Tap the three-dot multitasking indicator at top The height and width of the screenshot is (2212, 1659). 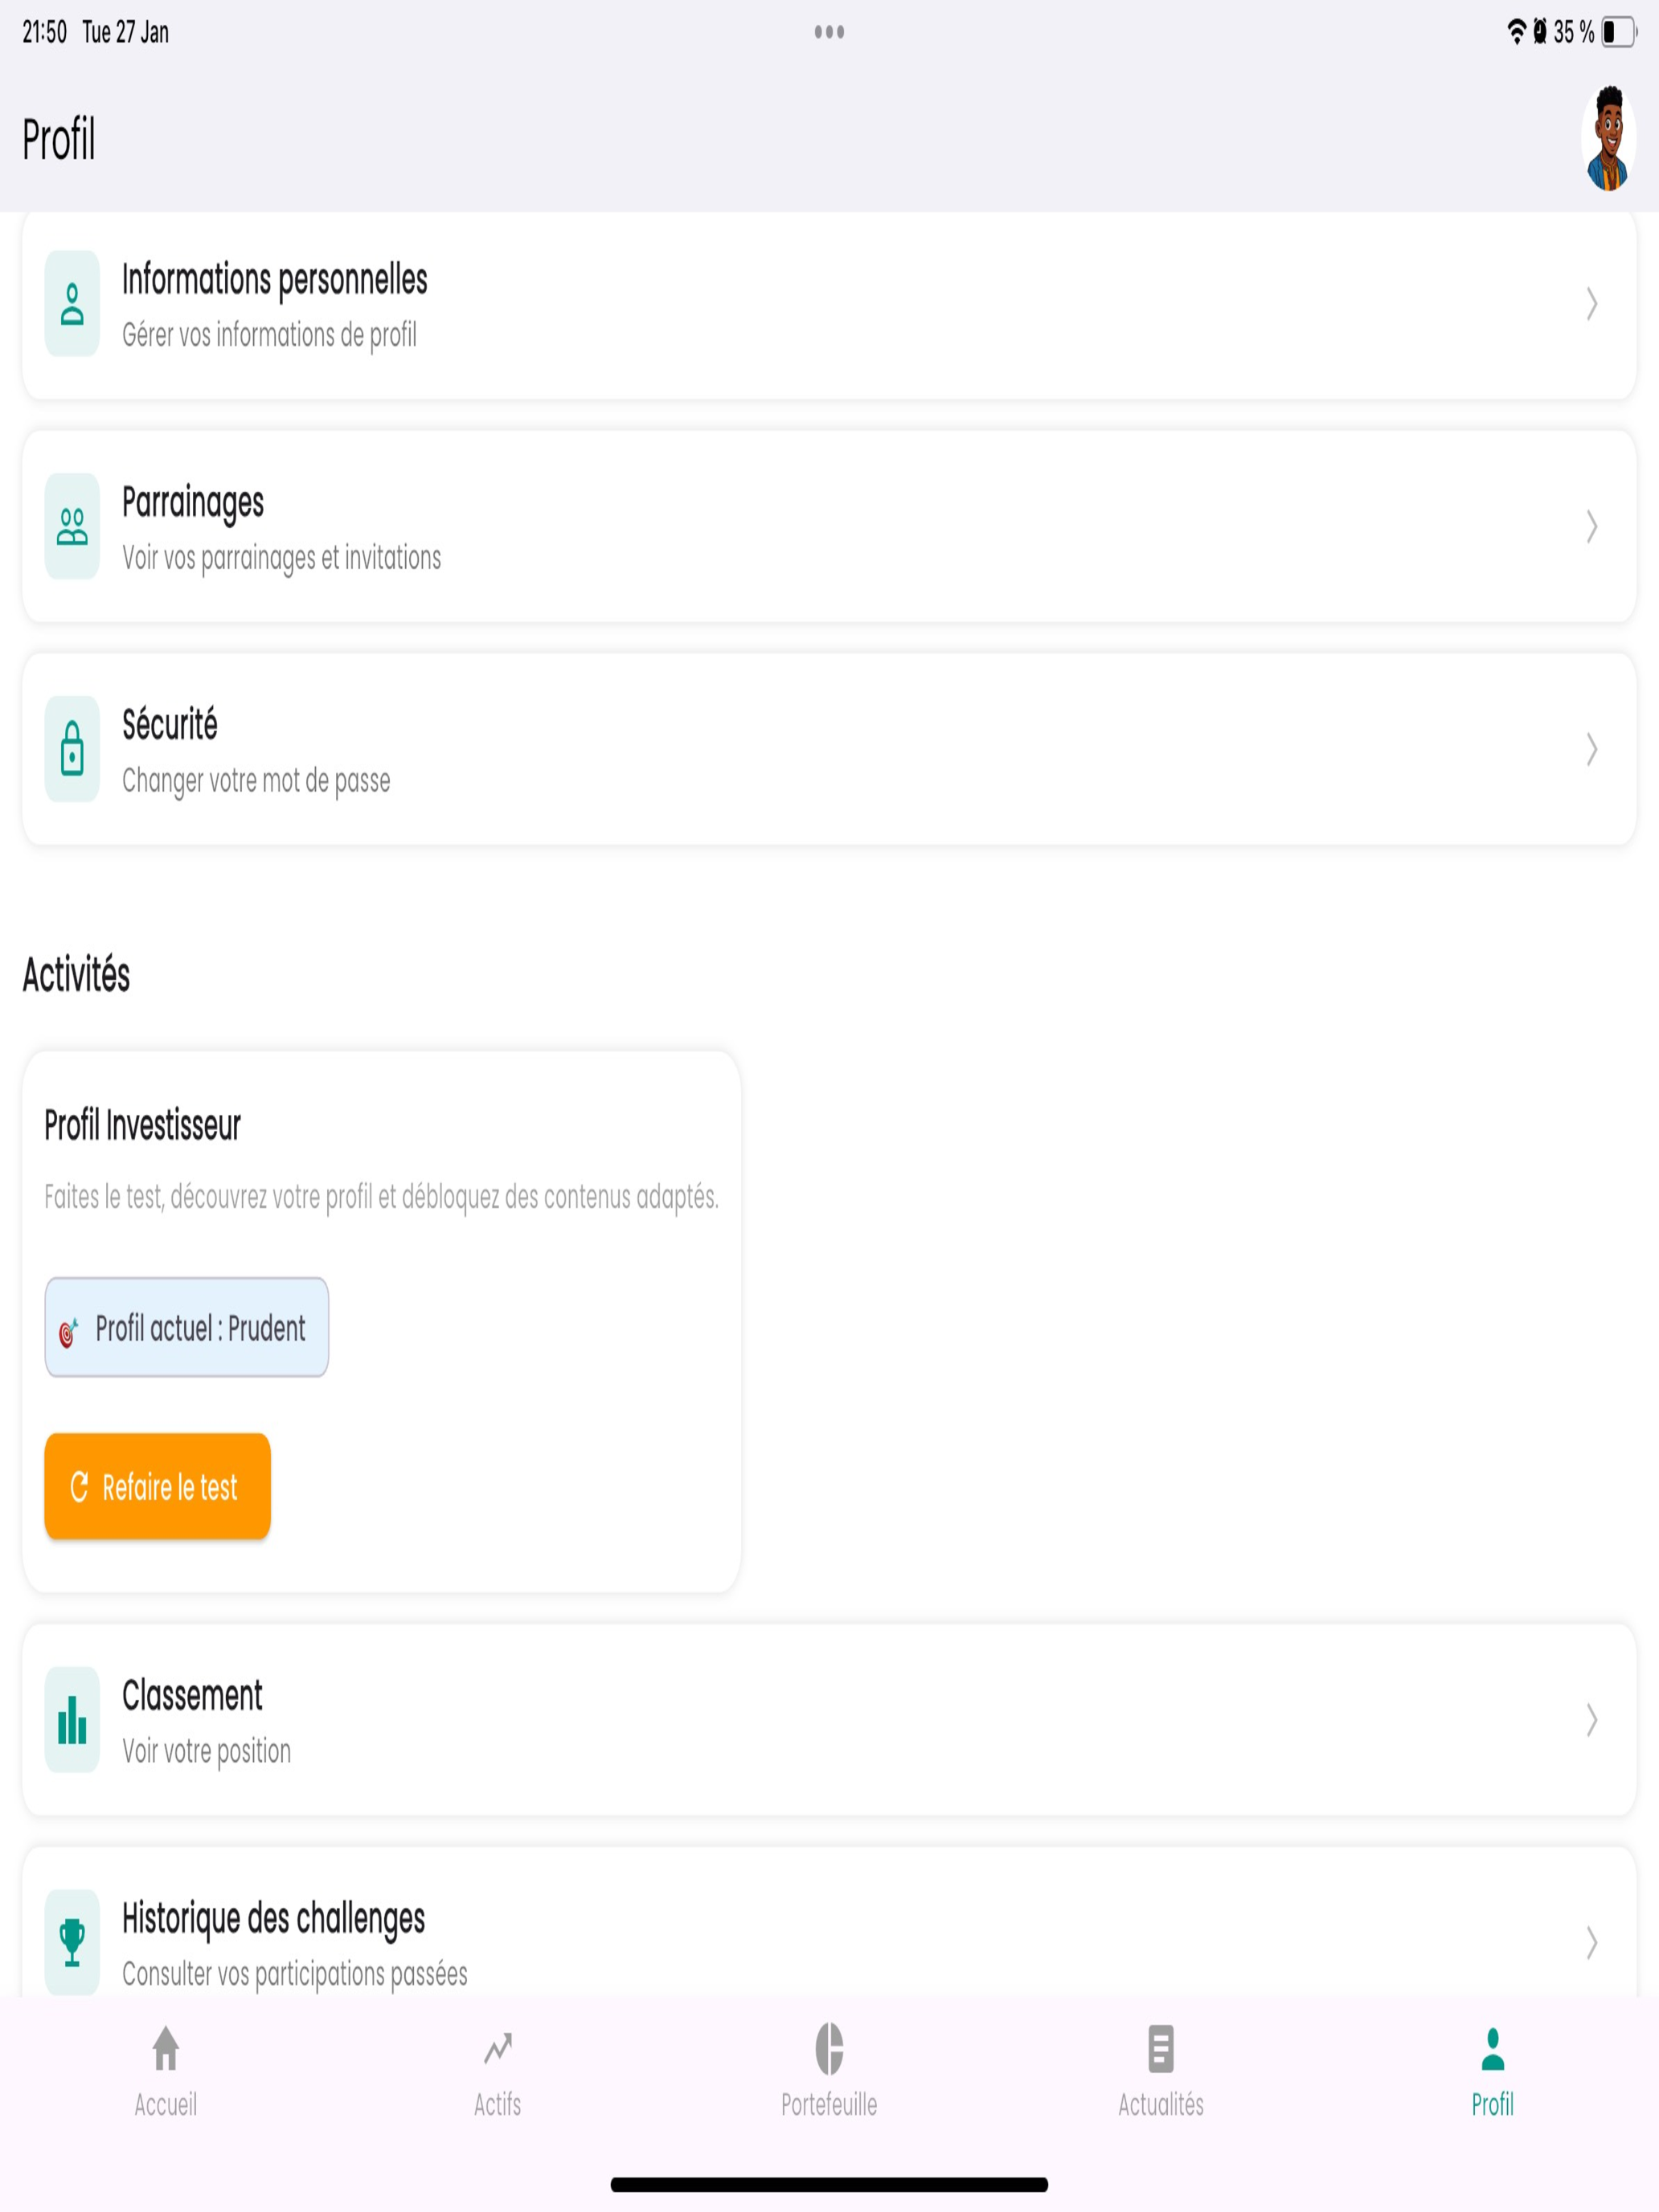pyautogui.click(x=829, y=32)
